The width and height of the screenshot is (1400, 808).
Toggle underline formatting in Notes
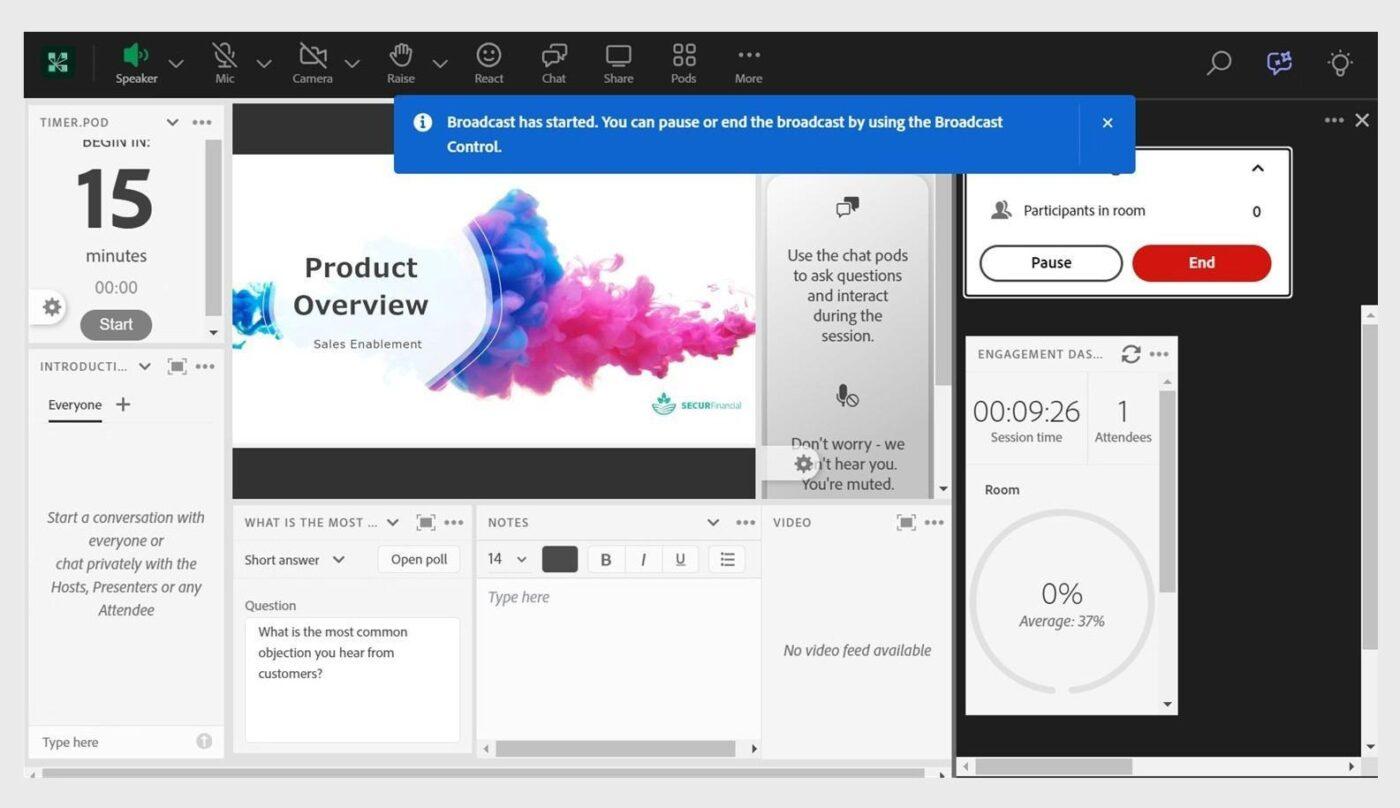(680, 559)
